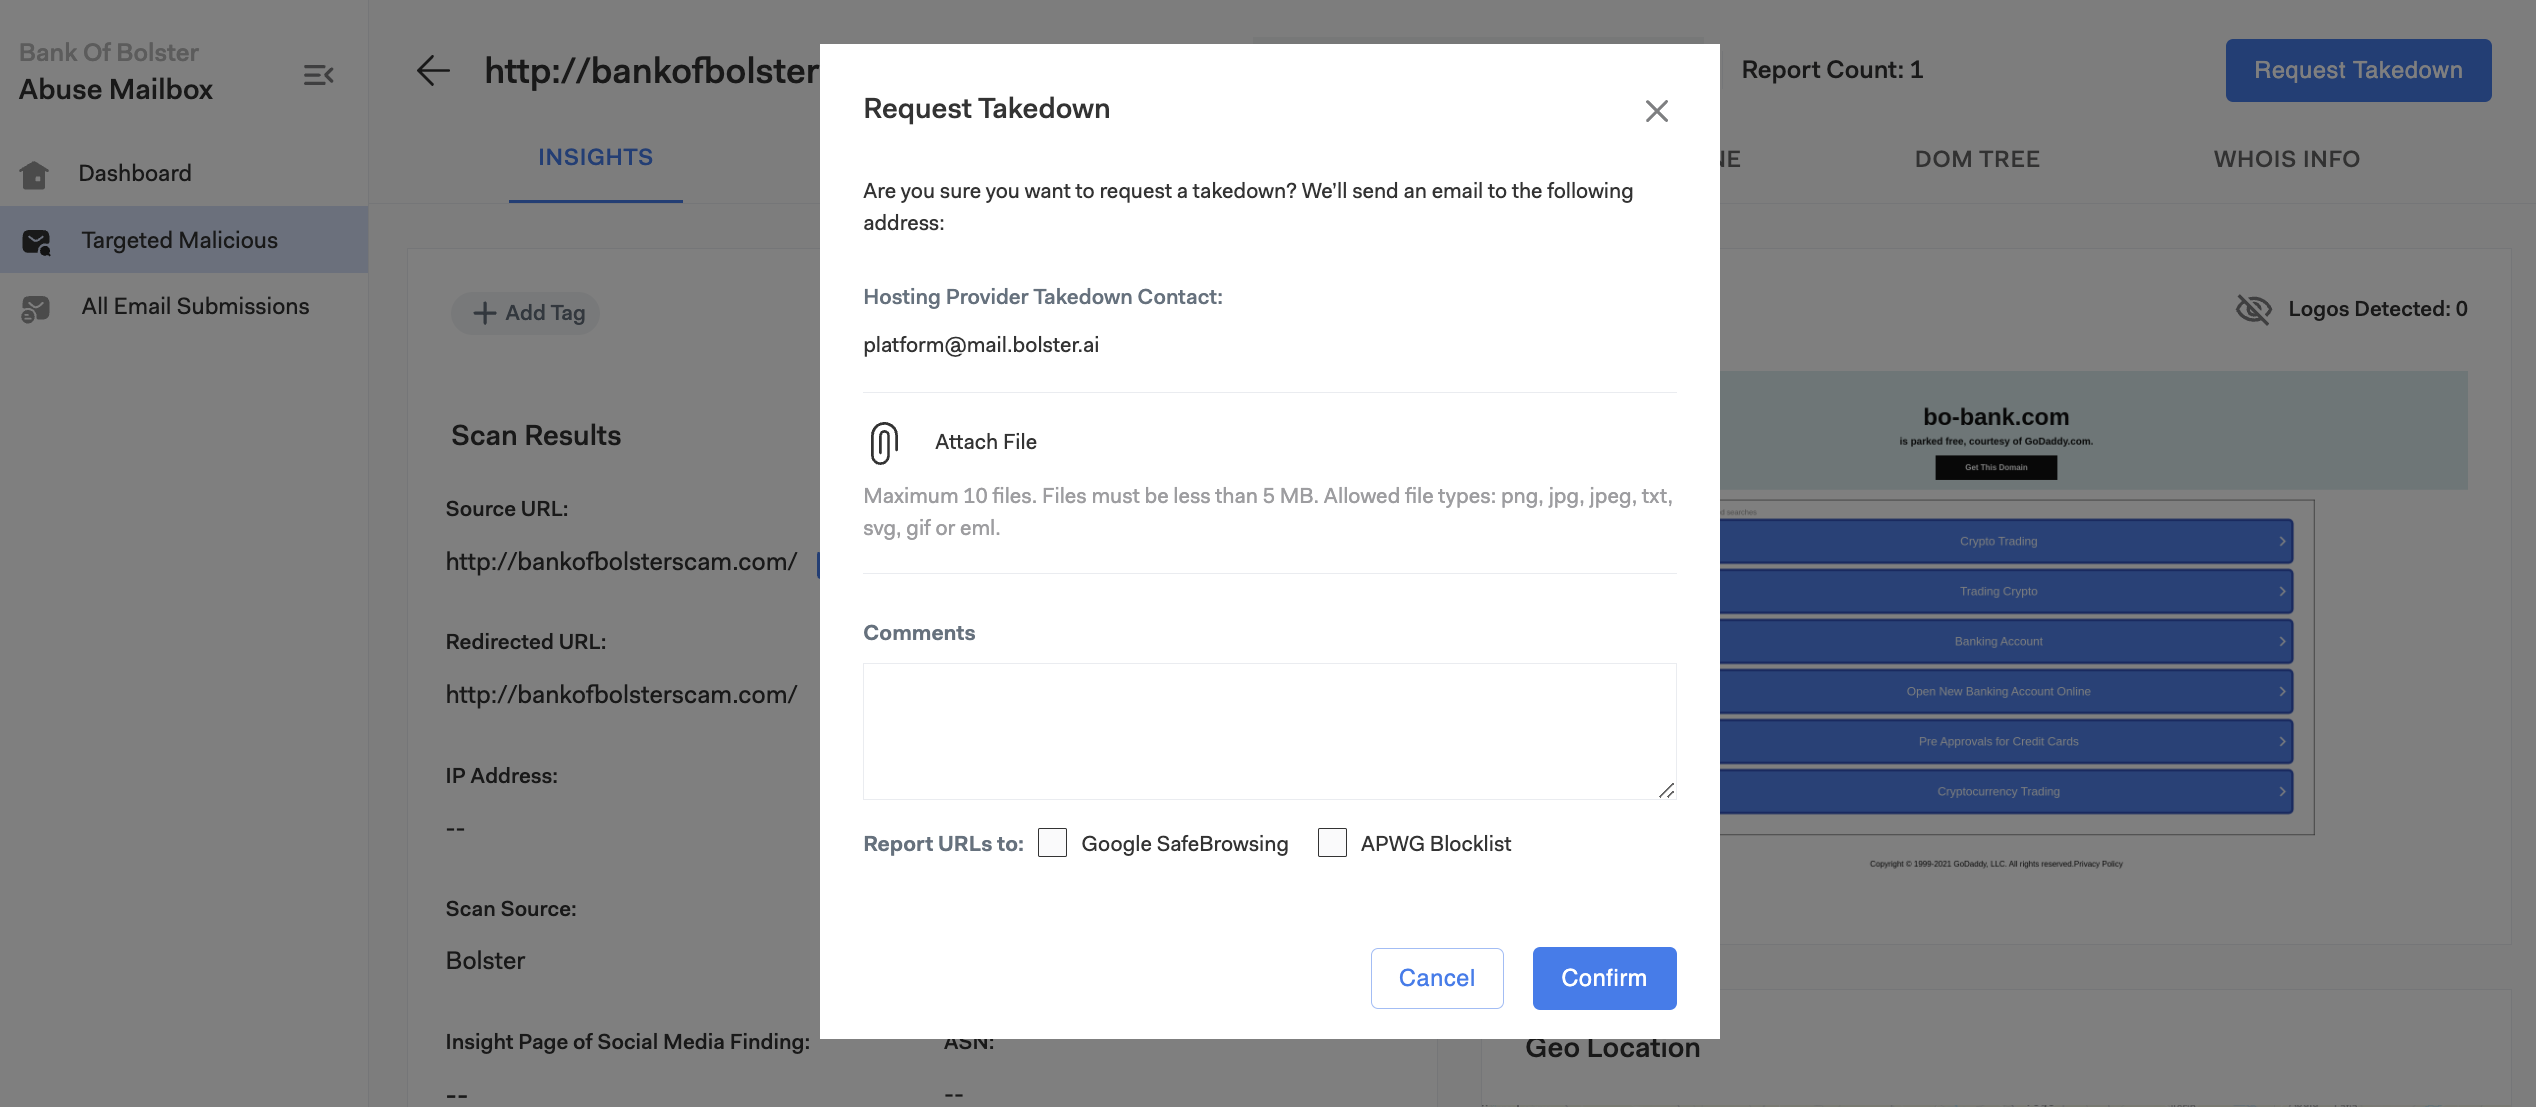Click the platform@mail.bolster.ai contact address

click(x=981, y=345)
